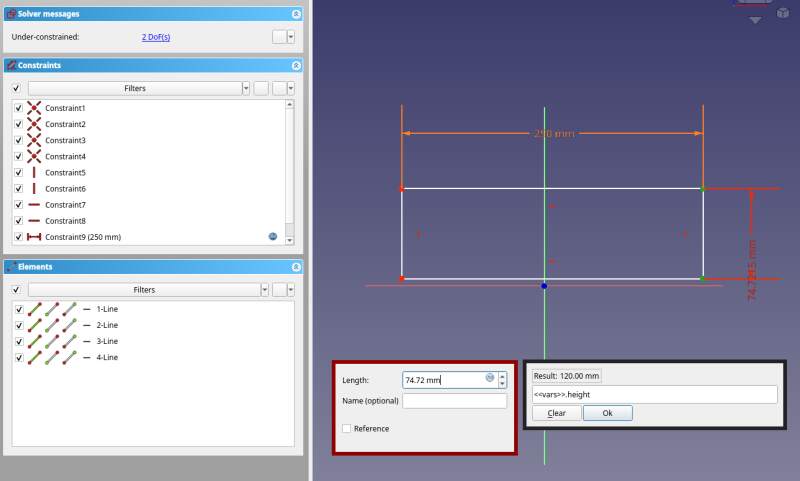Select the Constraint7 horizontal icon
The width and height of the screenshot is (800, 481).
pos(34,205)
